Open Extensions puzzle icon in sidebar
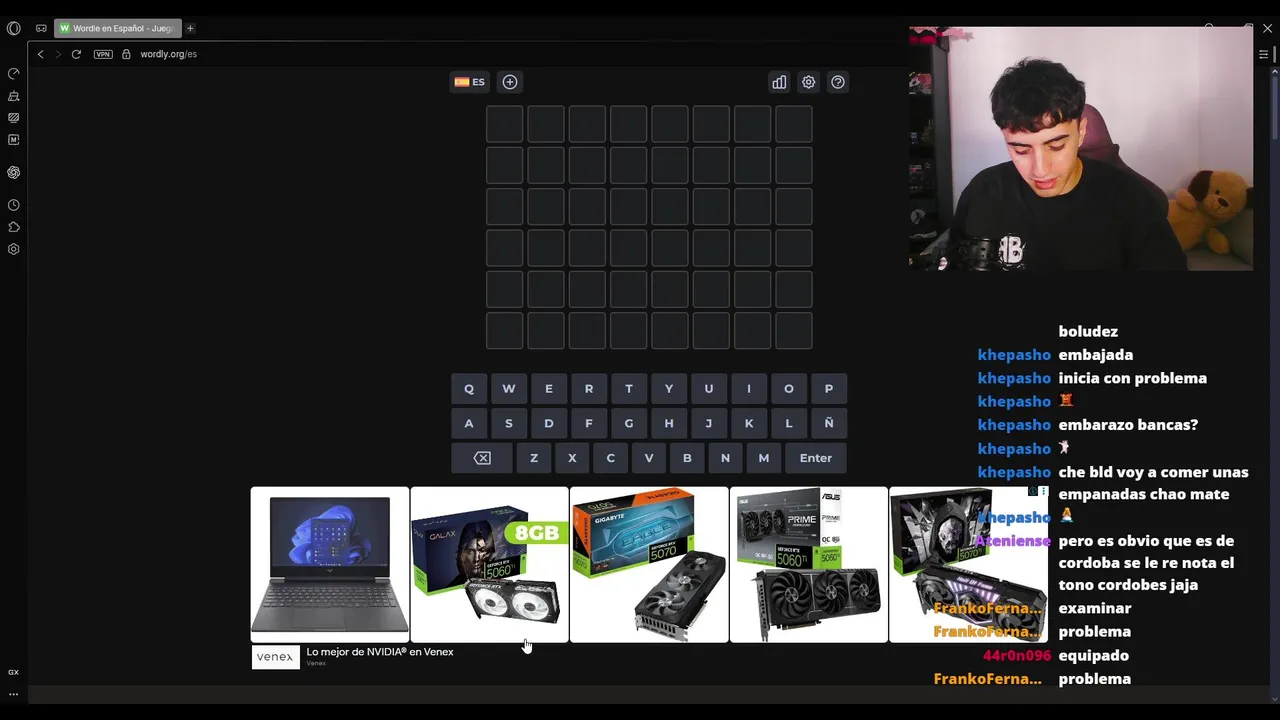The width and height of the screenshot is (1280, 720). coord(14,227)
